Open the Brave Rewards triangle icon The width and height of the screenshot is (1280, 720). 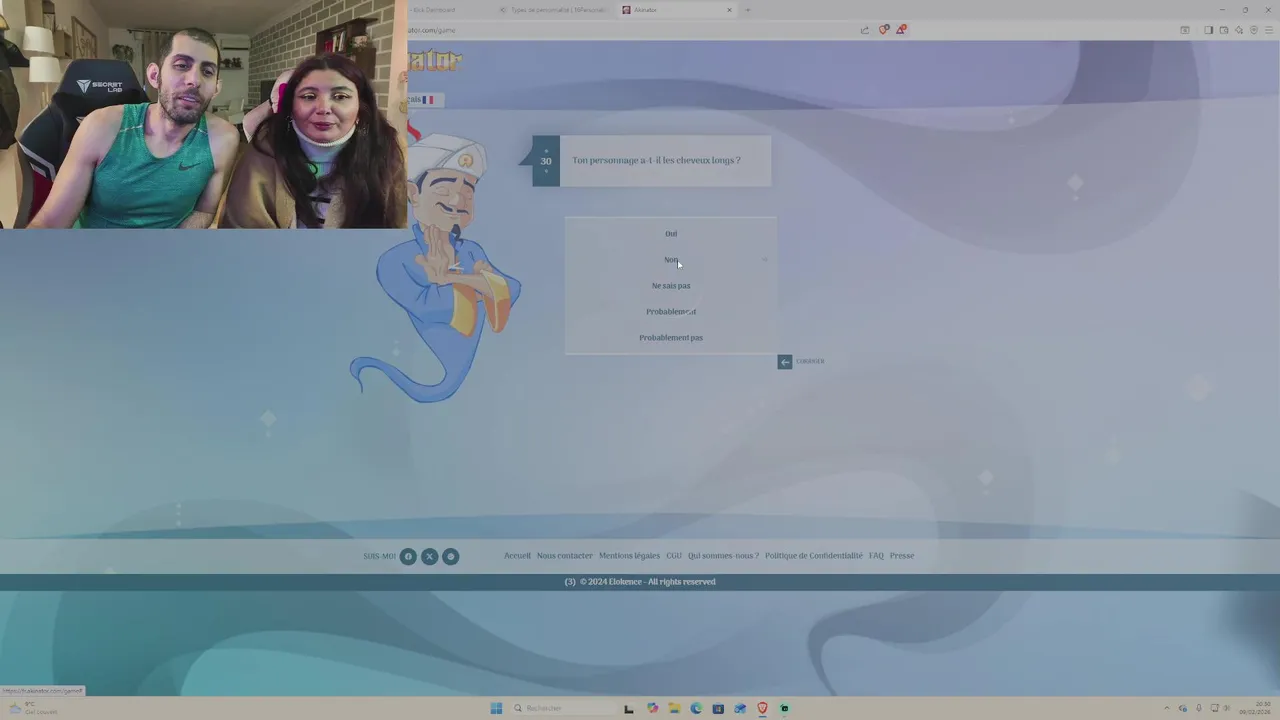(901, 30)
